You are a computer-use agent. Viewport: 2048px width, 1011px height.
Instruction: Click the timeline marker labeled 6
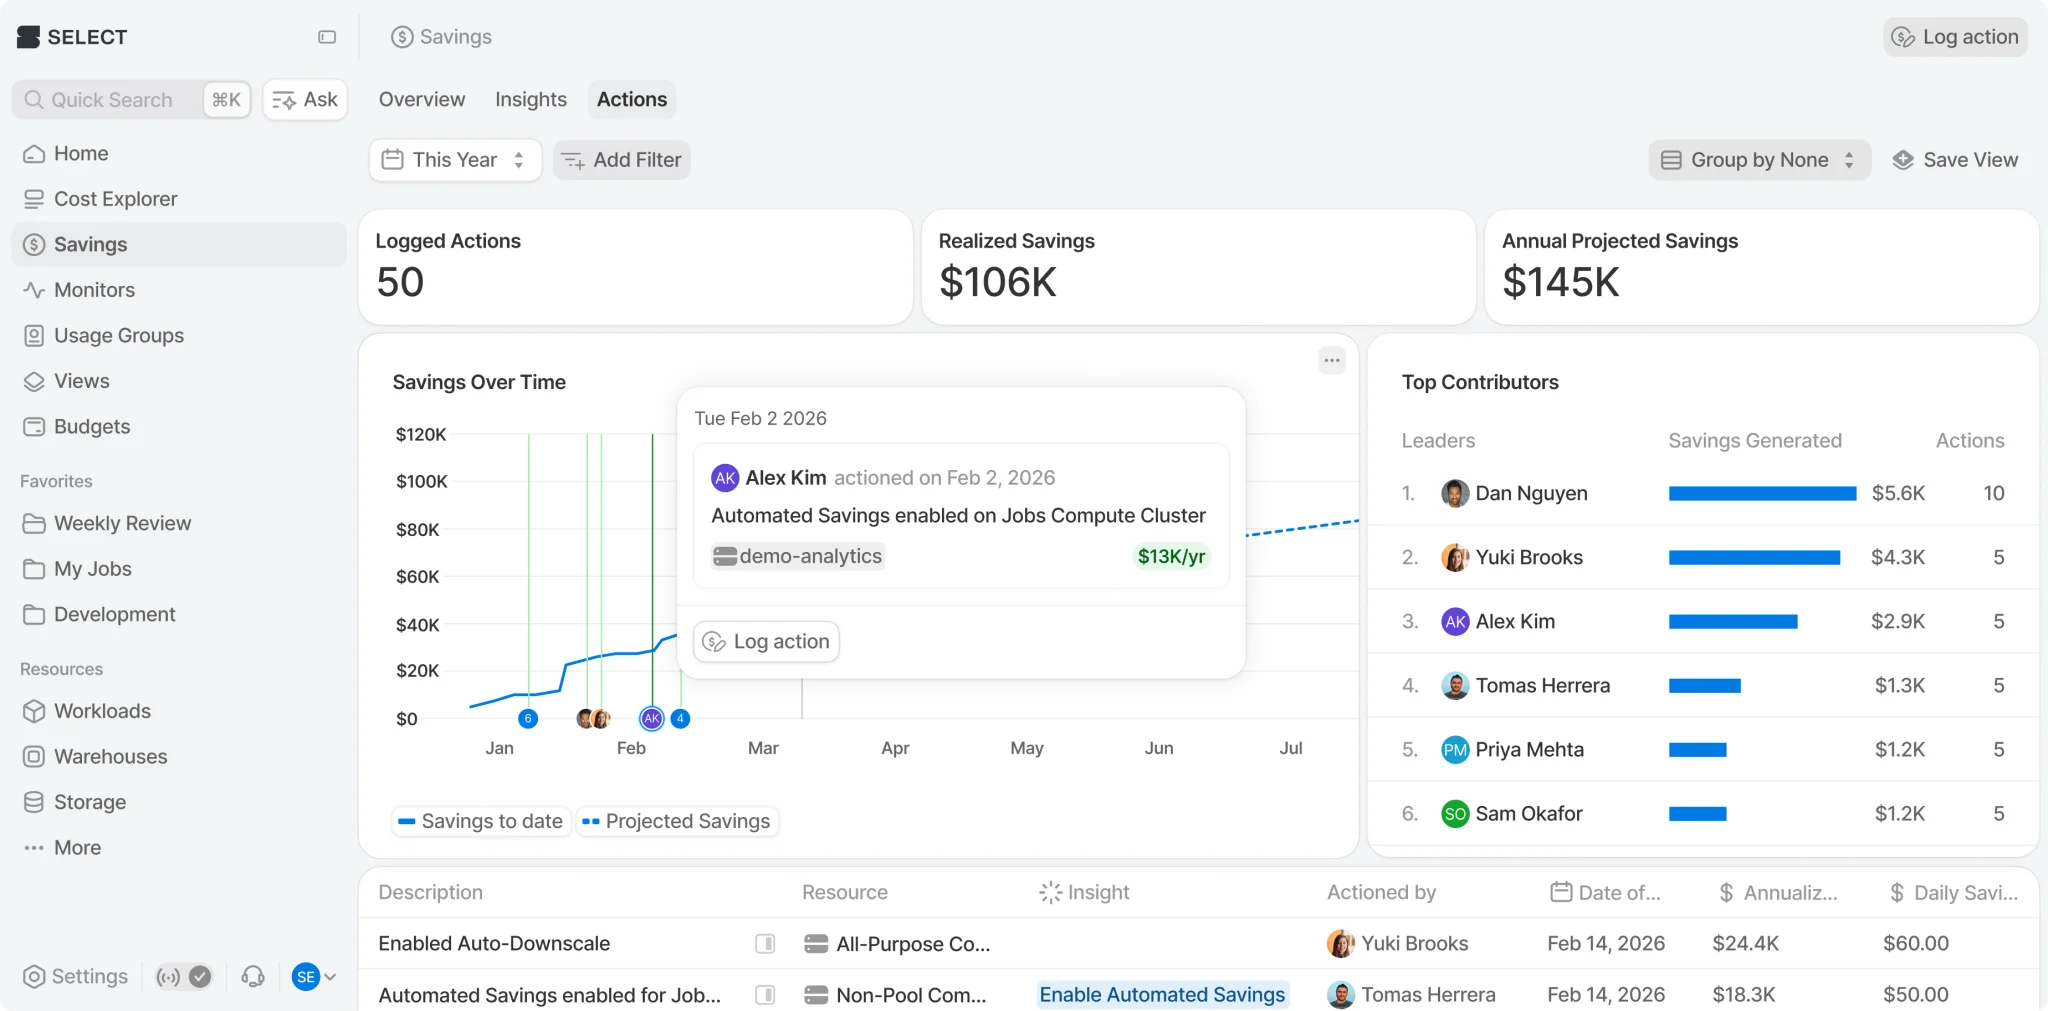[x=528, y=718]
